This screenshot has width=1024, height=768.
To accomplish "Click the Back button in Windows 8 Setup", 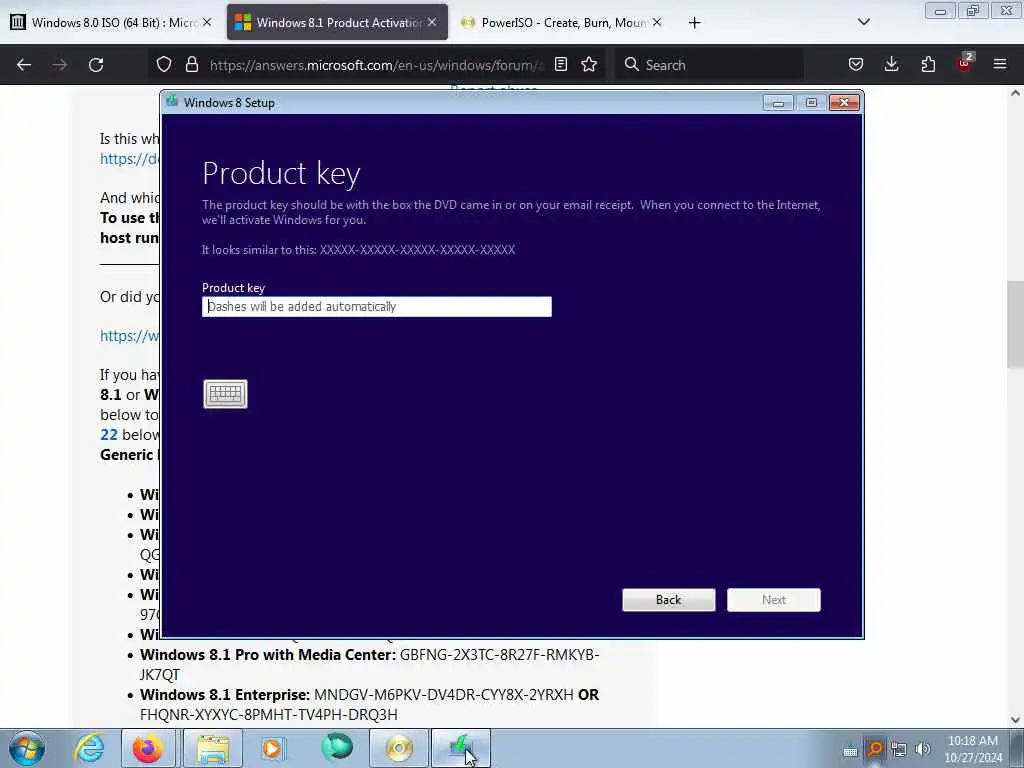I will point(669,600).
